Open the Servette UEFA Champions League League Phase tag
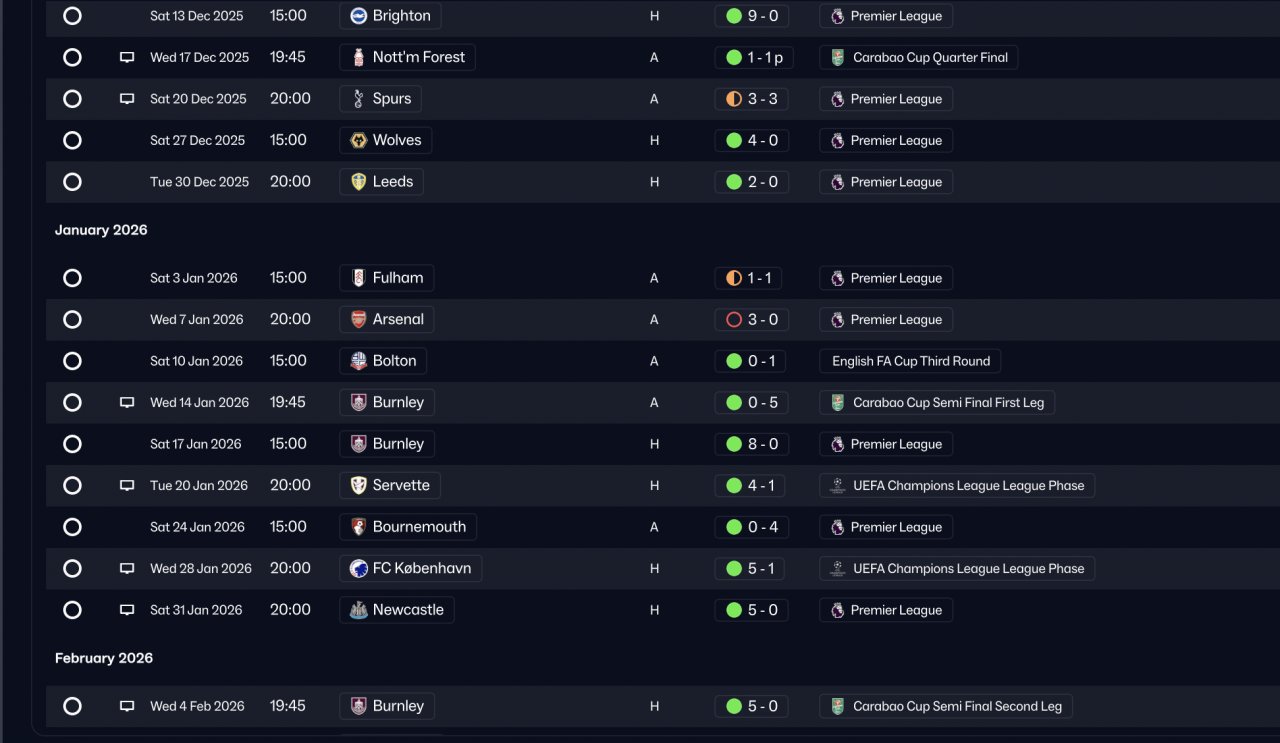The image size is (1280, 743). pyautogui.click(x=957, y=486)
